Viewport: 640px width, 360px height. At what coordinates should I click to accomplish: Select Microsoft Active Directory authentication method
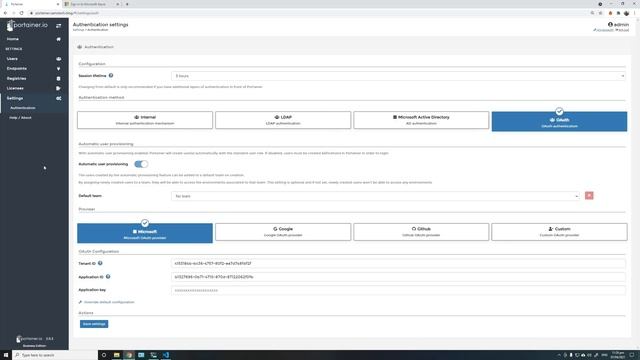(421, 120)
